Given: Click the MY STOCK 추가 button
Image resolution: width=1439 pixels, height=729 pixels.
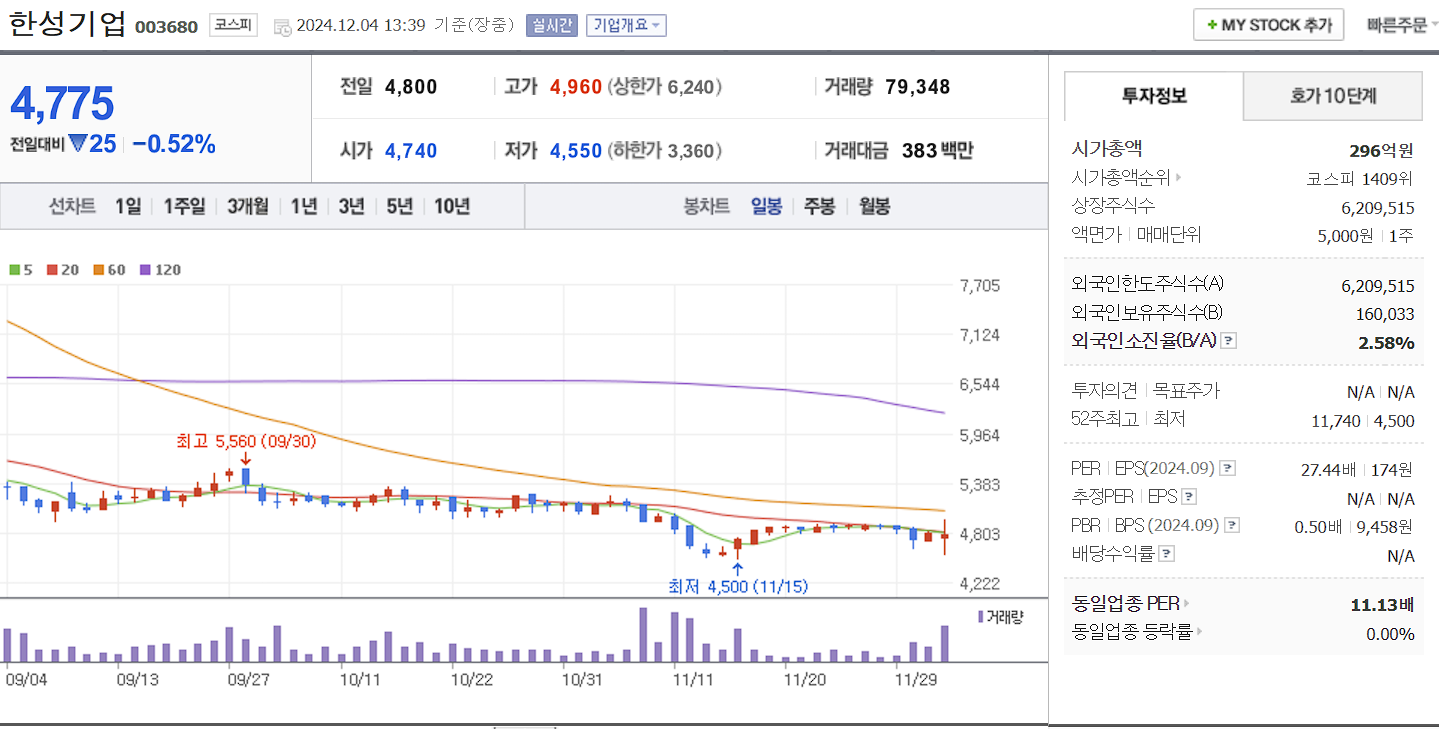Looking at the screenshot, I should click(1268, 24).
